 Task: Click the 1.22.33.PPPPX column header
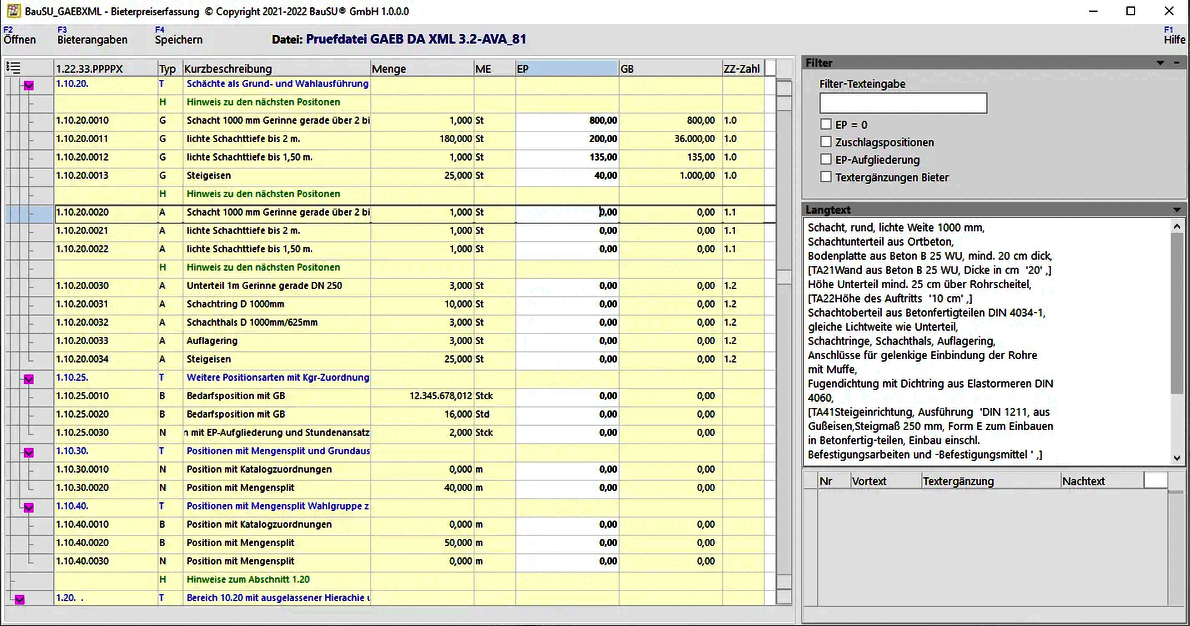(105, 69)
